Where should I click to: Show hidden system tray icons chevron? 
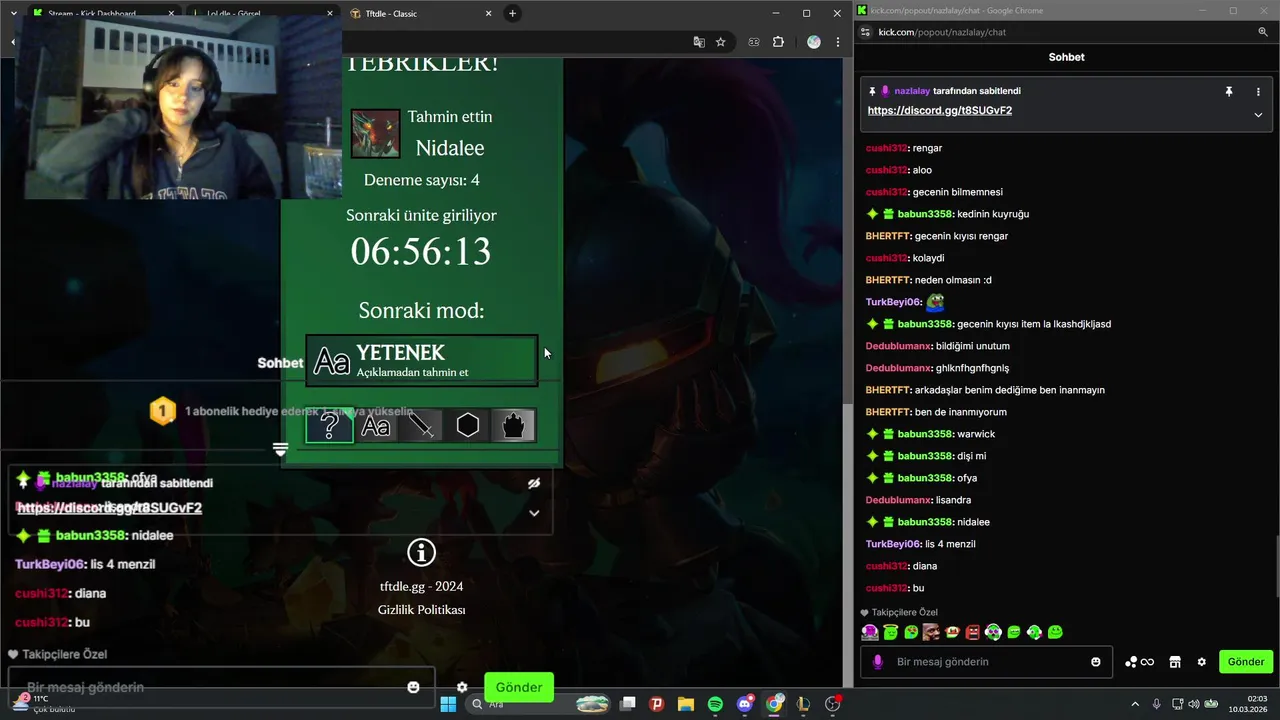pos(1135,704)
